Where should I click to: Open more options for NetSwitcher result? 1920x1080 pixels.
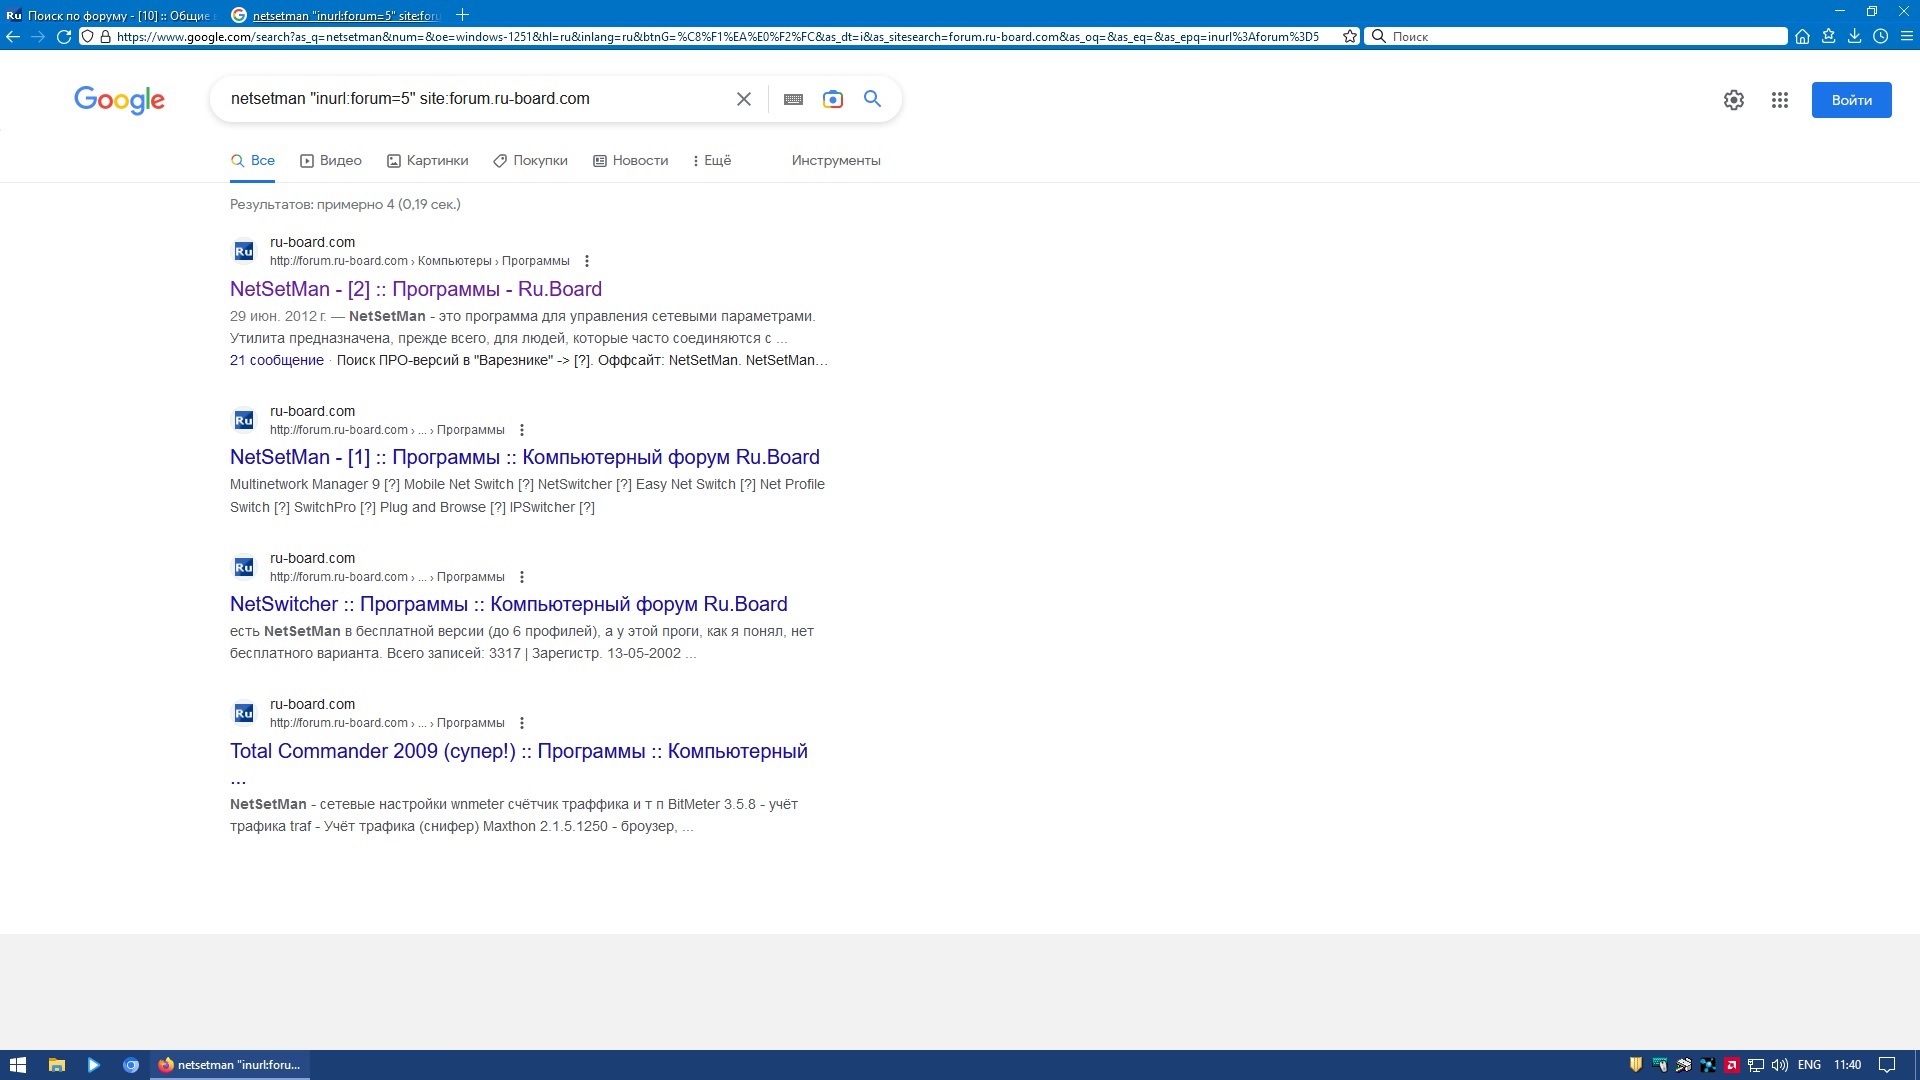click(522, 577)
